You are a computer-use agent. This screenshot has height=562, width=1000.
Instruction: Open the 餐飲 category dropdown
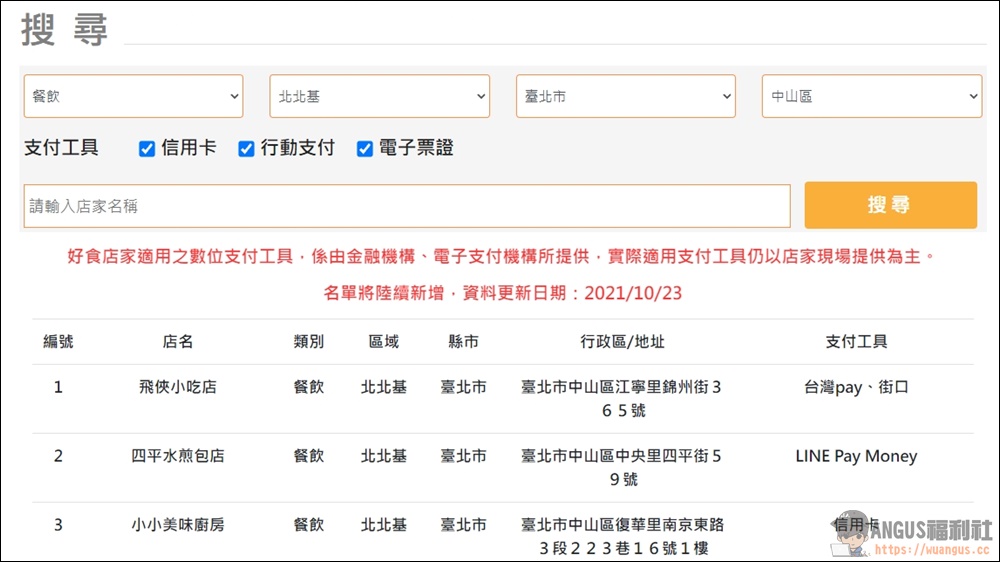click(134, 96)
